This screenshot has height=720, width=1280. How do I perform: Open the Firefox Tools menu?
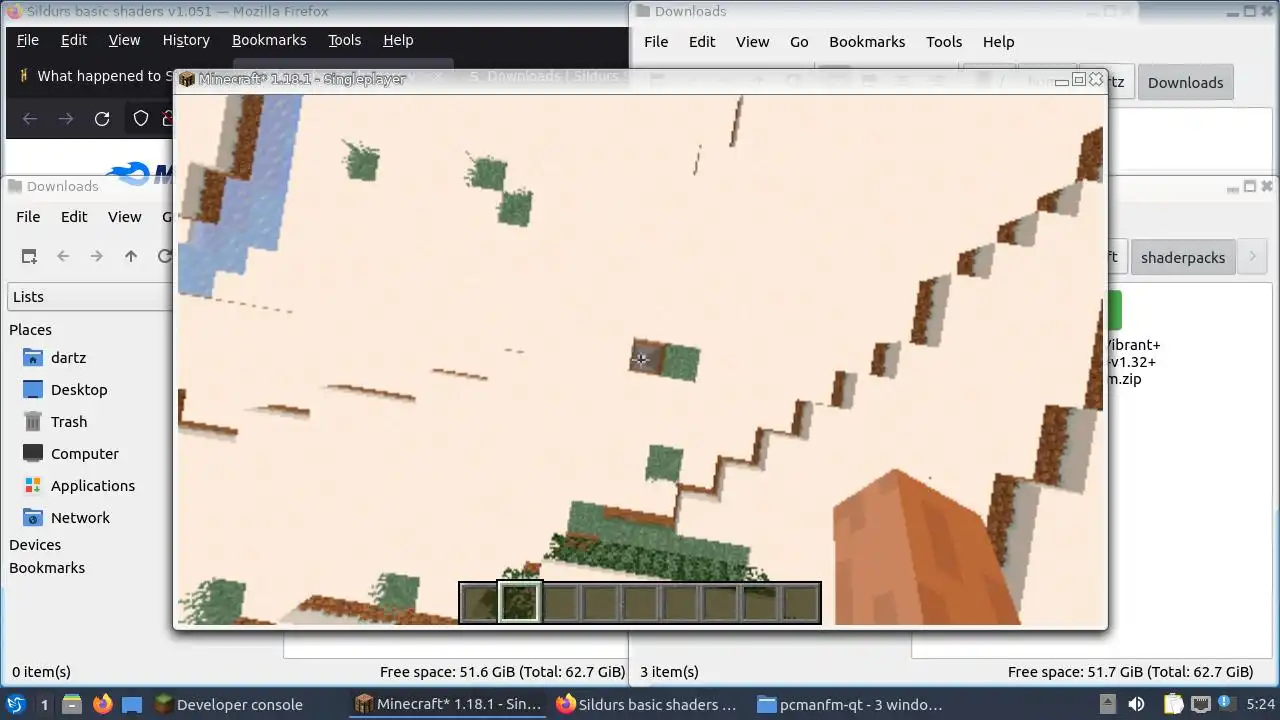tap(344, 40)
